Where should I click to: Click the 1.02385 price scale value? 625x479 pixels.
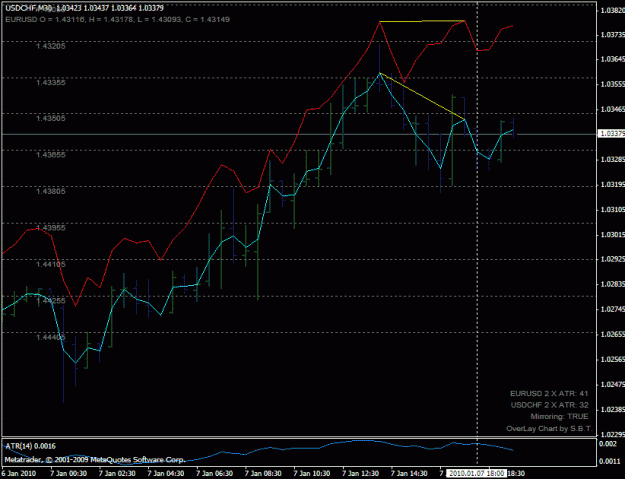click(x=613, y=409)
